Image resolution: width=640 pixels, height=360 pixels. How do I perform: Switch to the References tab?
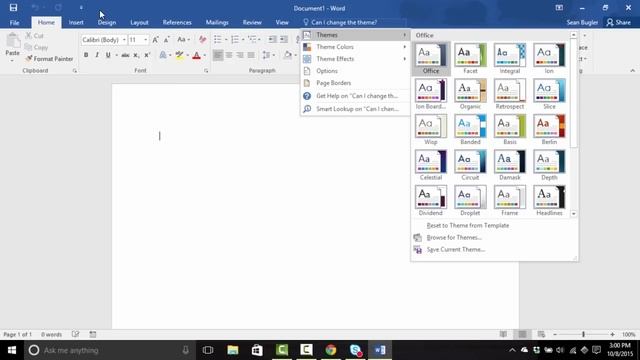[x=177, y=22]
